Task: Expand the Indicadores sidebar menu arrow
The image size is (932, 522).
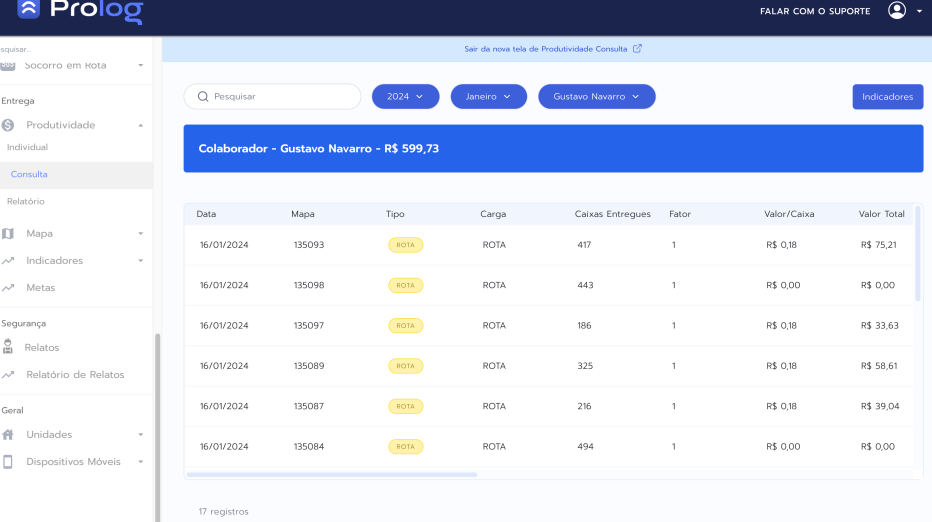Action: [x=140, y=261]
